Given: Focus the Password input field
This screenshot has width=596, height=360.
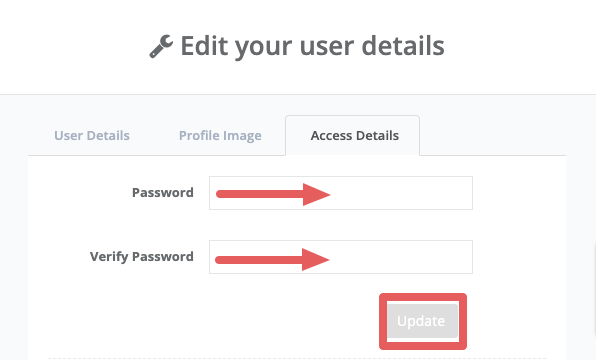Looking at the screenshot, I should tap(341, 193).
